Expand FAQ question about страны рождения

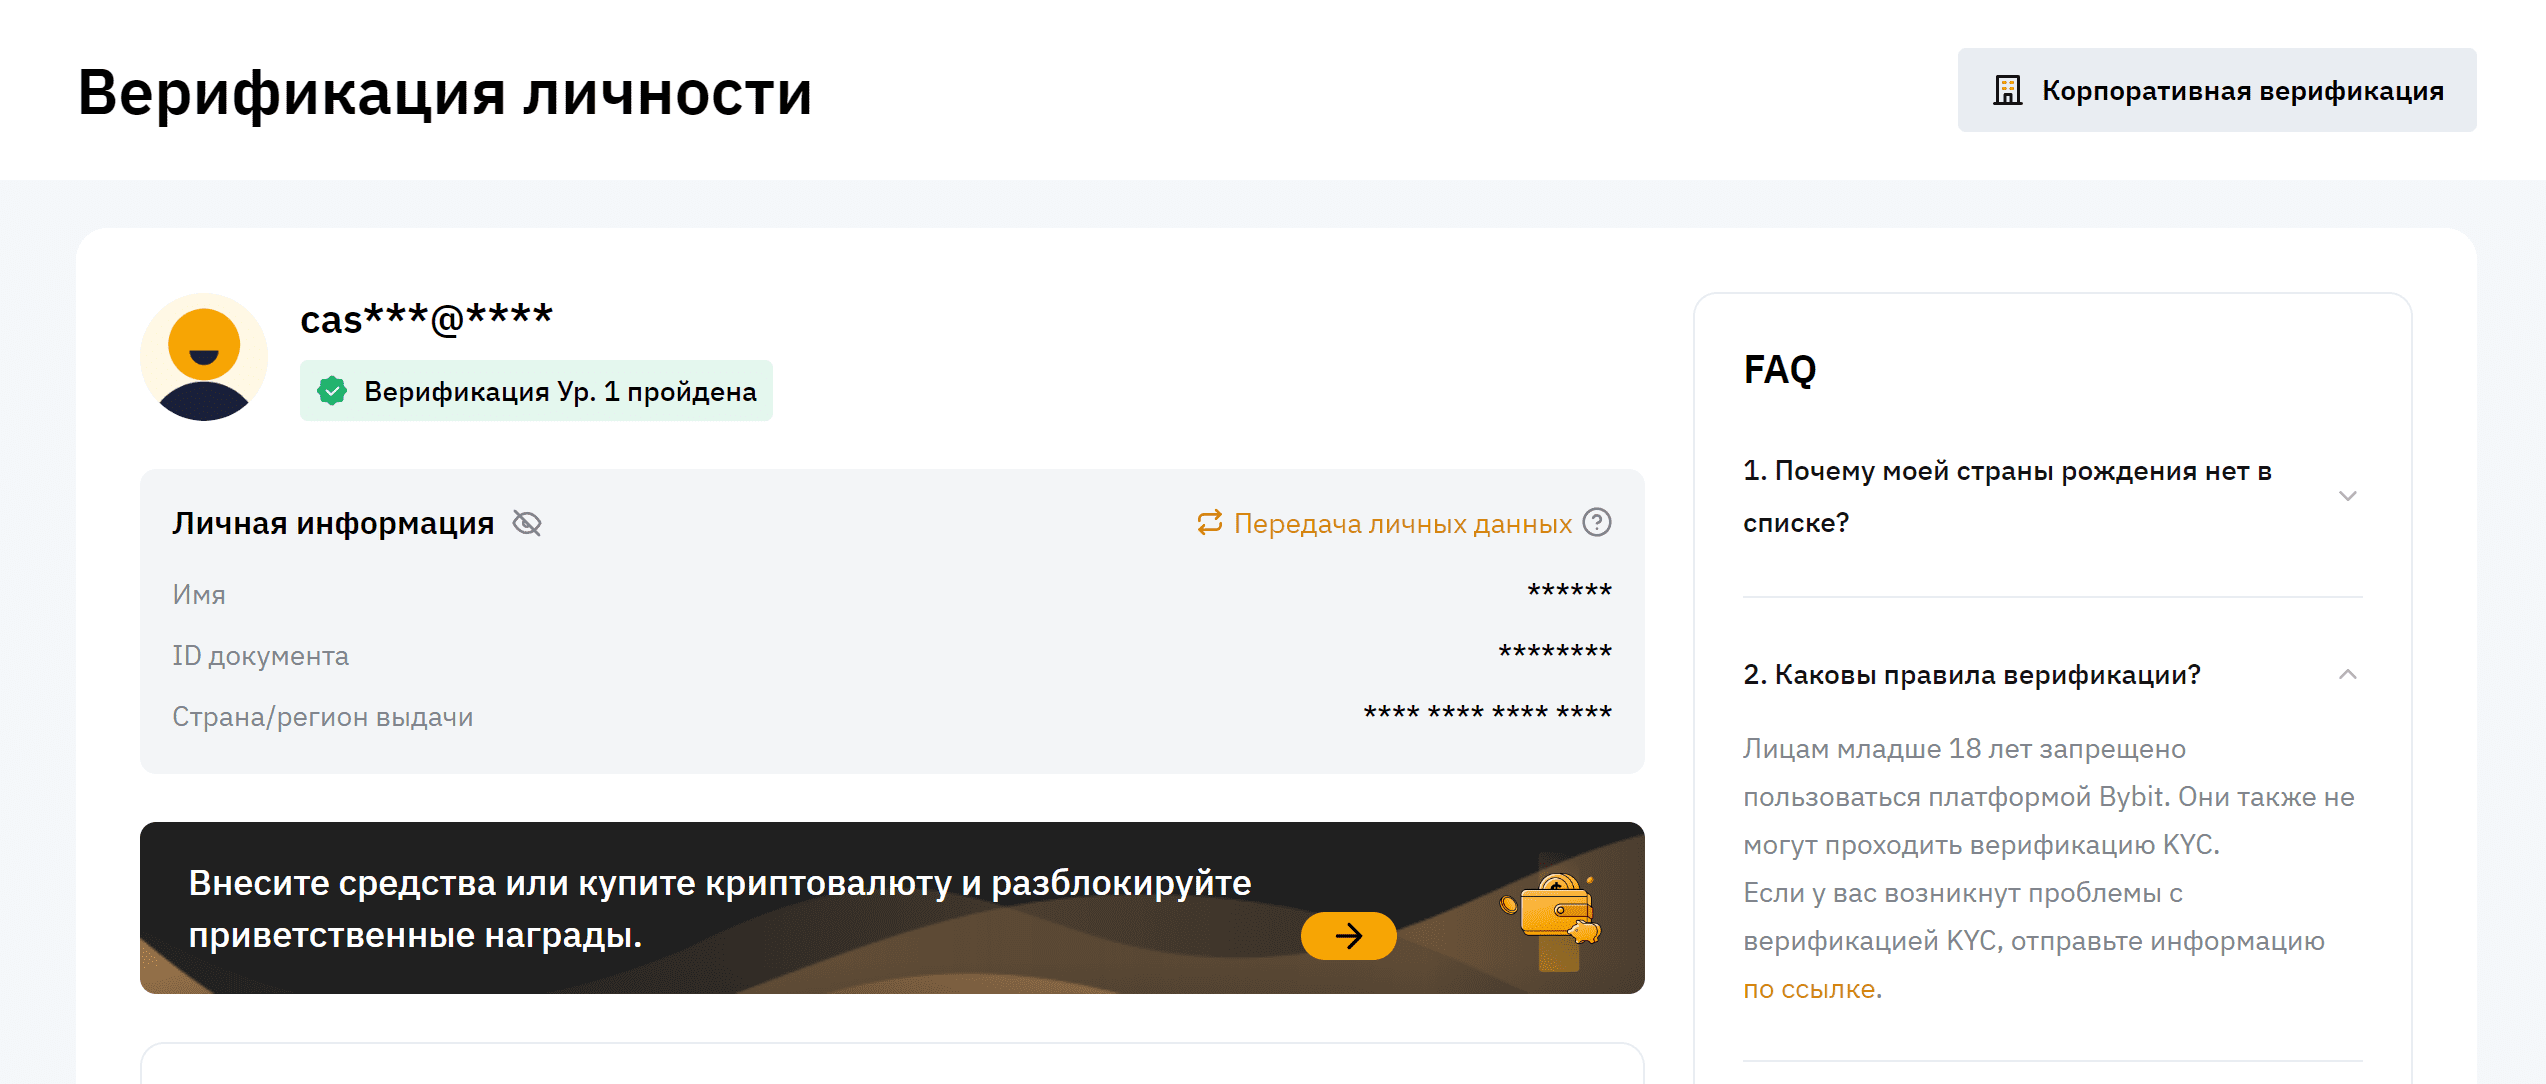click(2347, 496)
